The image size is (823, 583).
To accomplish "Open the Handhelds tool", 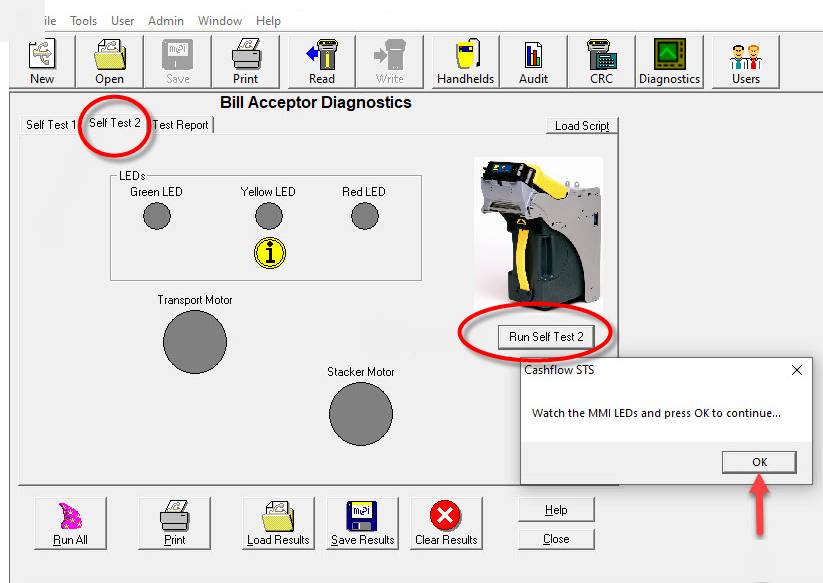I will click(x=465, y=62).
